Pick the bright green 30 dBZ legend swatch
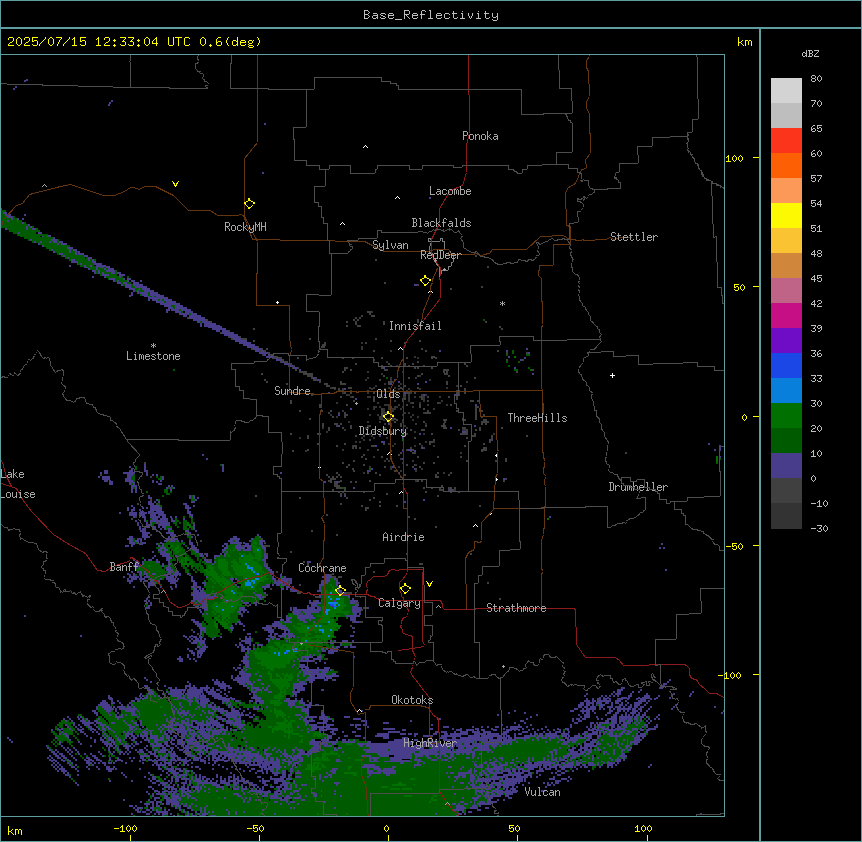 [x=786, y=416]
